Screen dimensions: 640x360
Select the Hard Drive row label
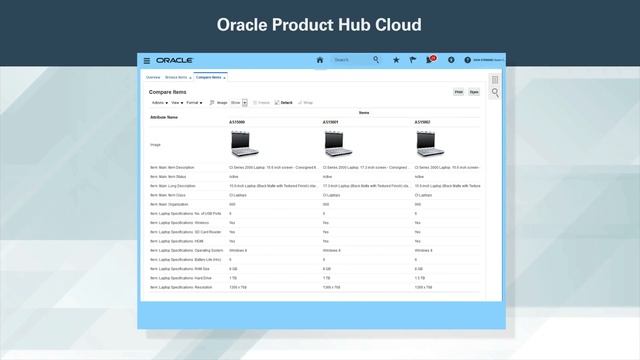coord(181,278)
